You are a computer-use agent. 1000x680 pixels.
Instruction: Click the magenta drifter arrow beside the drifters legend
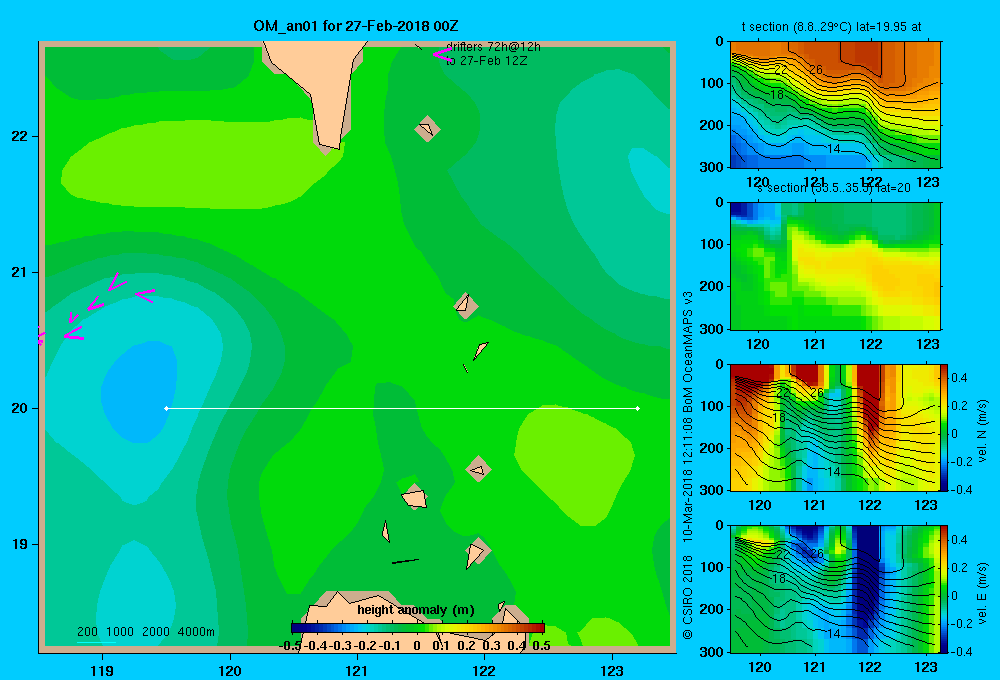pos(441,55)
